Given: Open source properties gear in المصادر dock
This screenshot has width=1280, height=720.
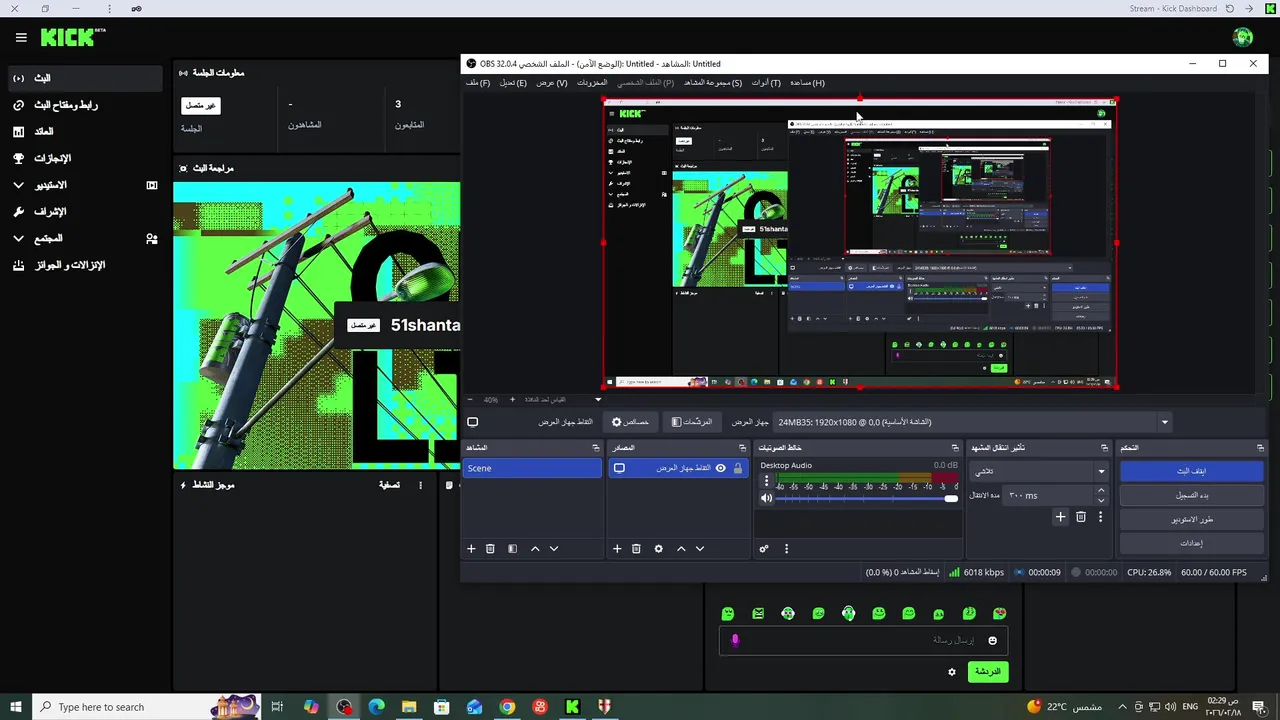Looking at the screenshot, I should pyautogui.click(x=658, y=548).
